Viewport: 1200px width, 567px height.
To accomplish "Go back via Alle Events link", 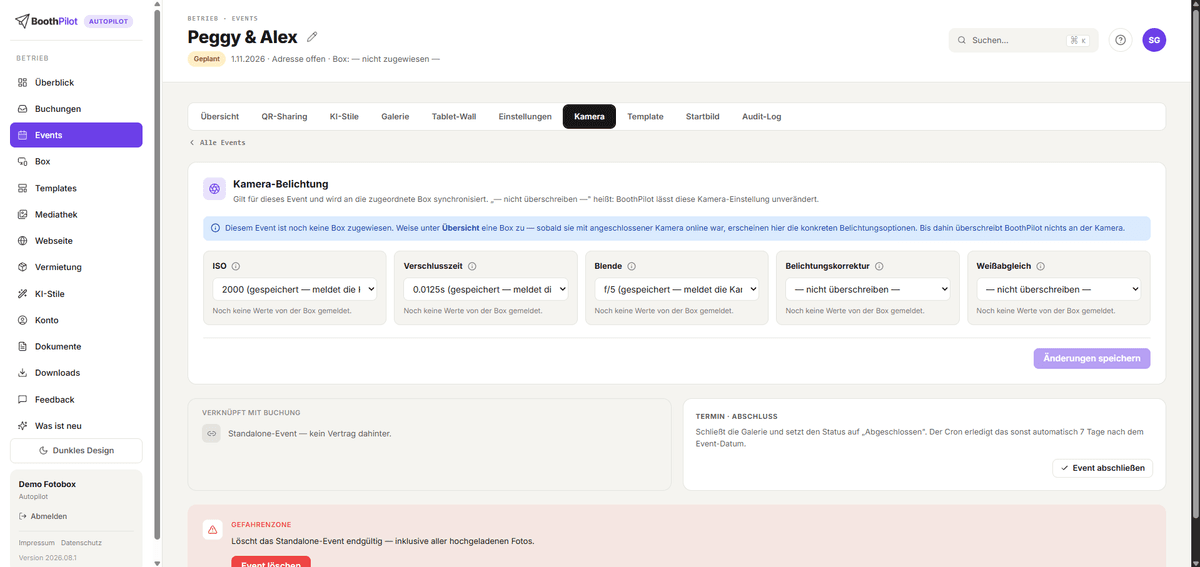I will (218, 143).
